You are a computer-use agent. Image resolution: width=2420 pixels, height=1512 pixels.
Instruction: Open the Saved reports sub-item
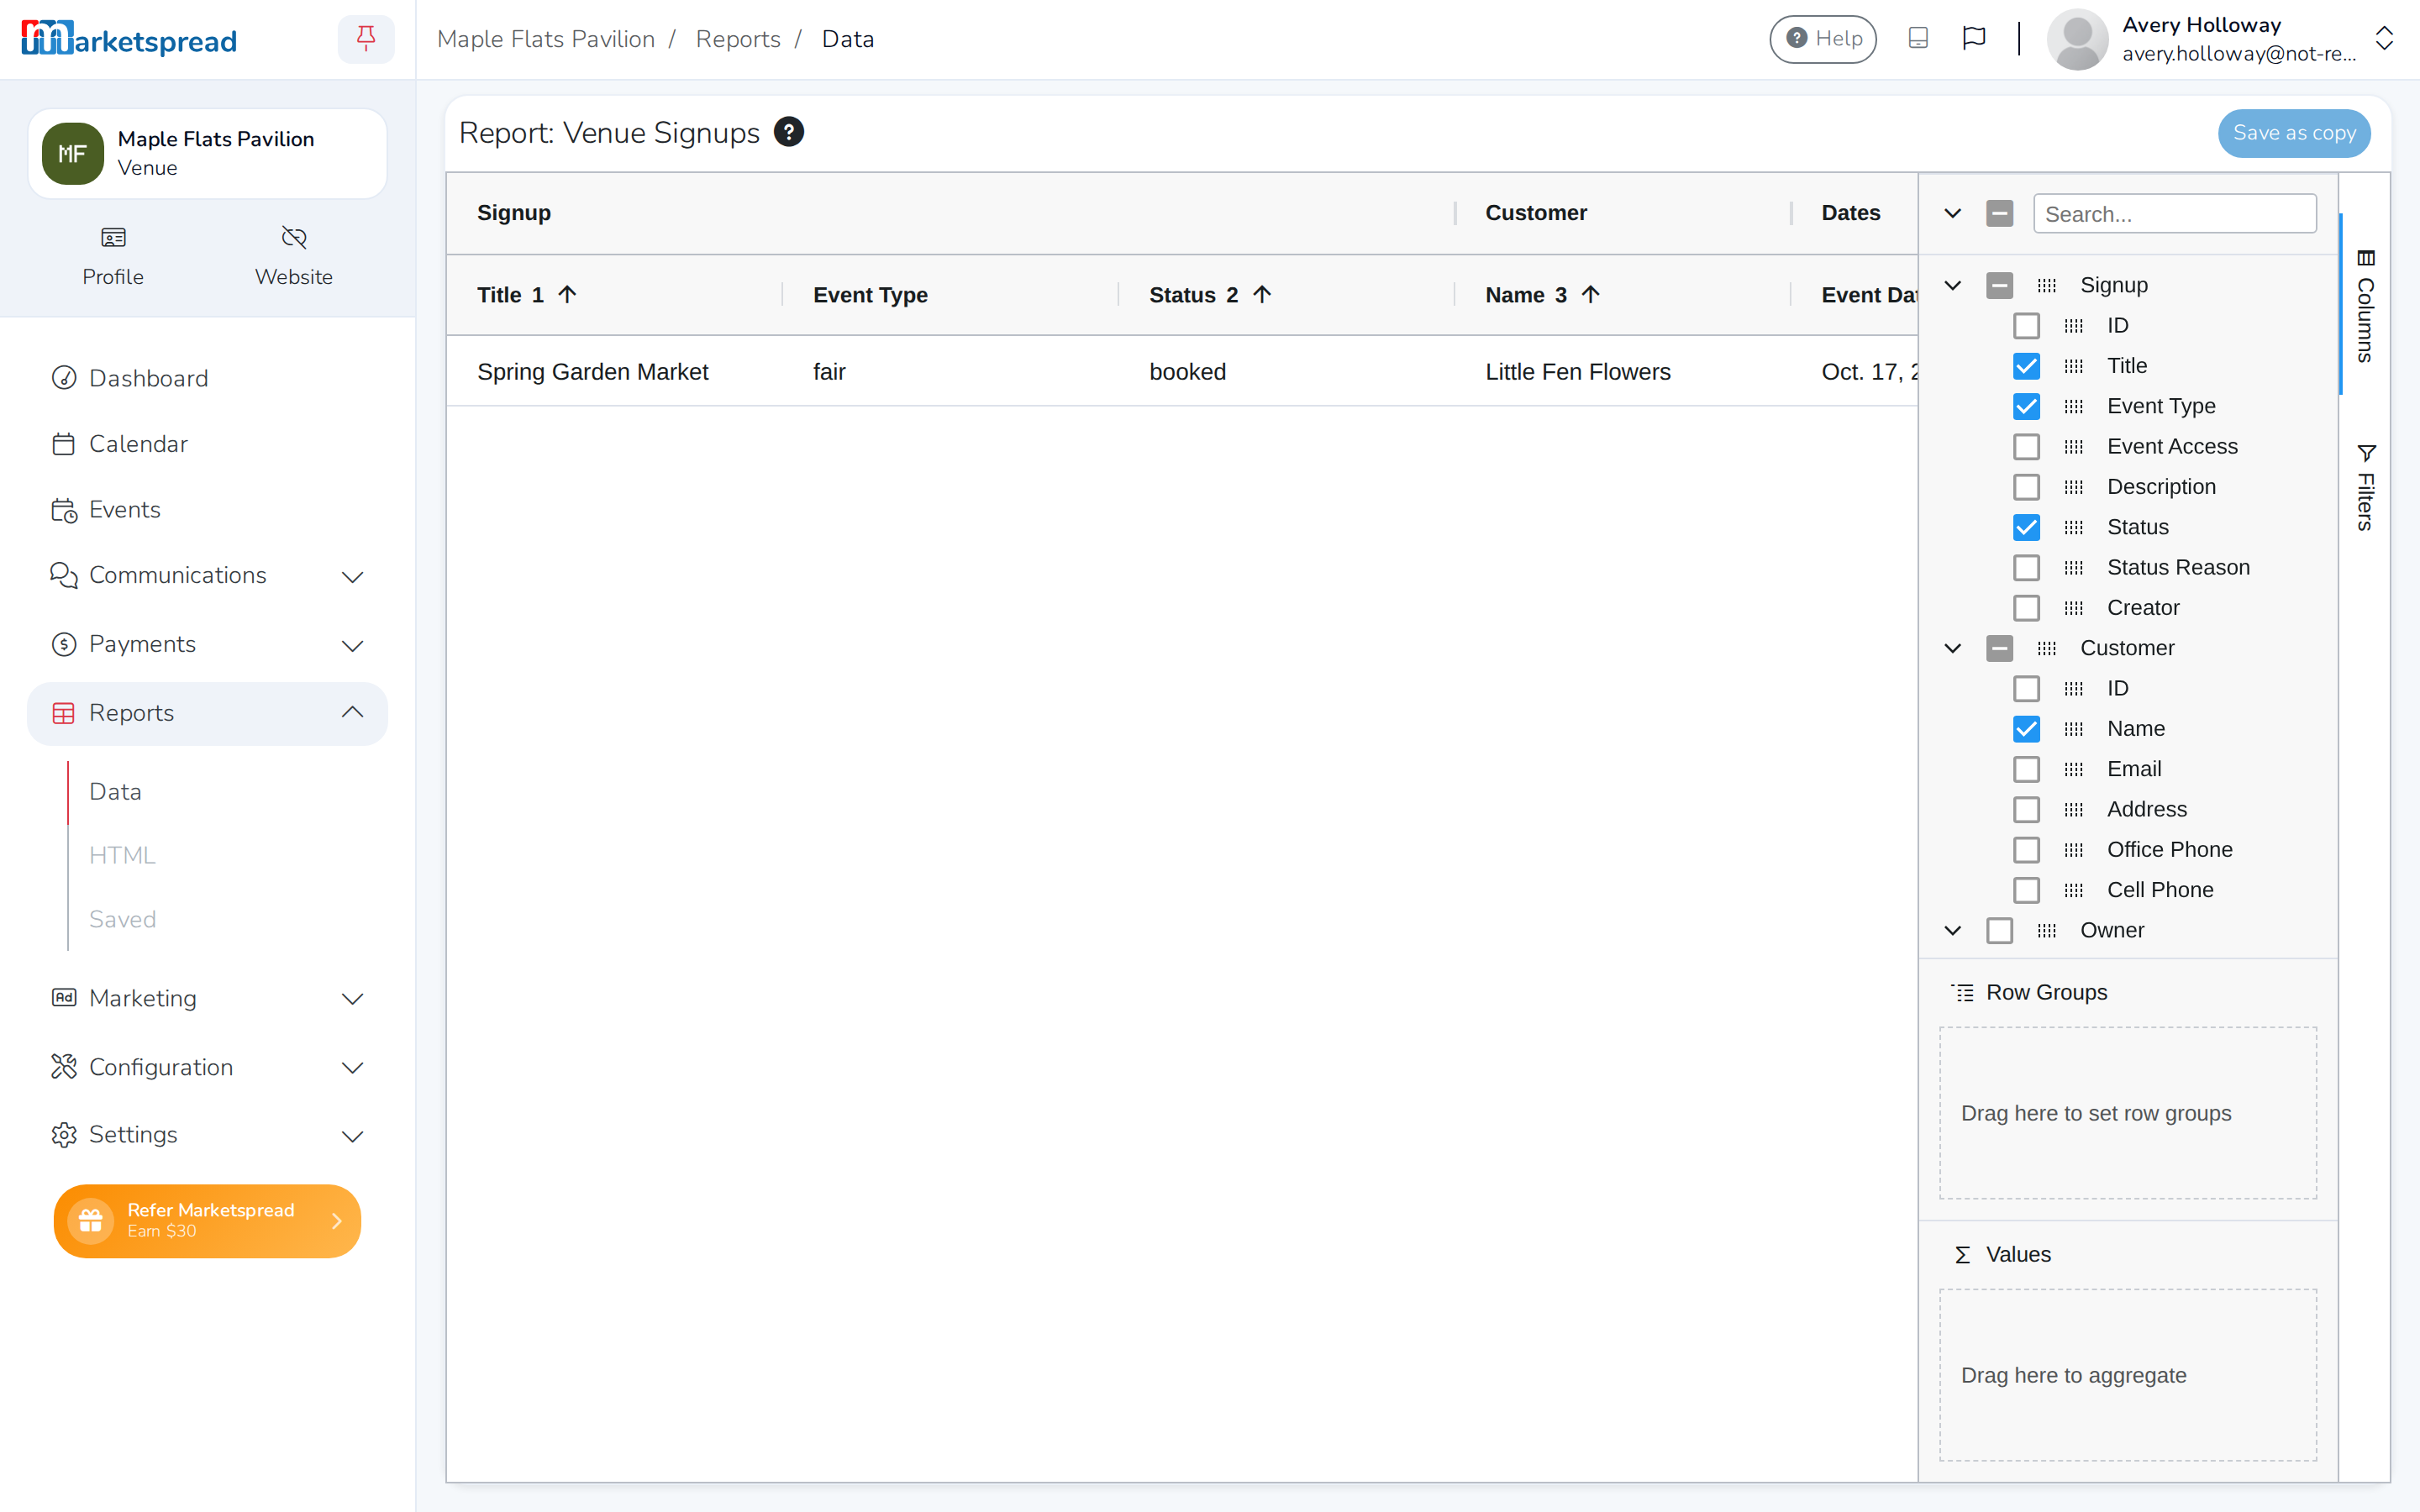pyautogui.click(x=123, y=919)
